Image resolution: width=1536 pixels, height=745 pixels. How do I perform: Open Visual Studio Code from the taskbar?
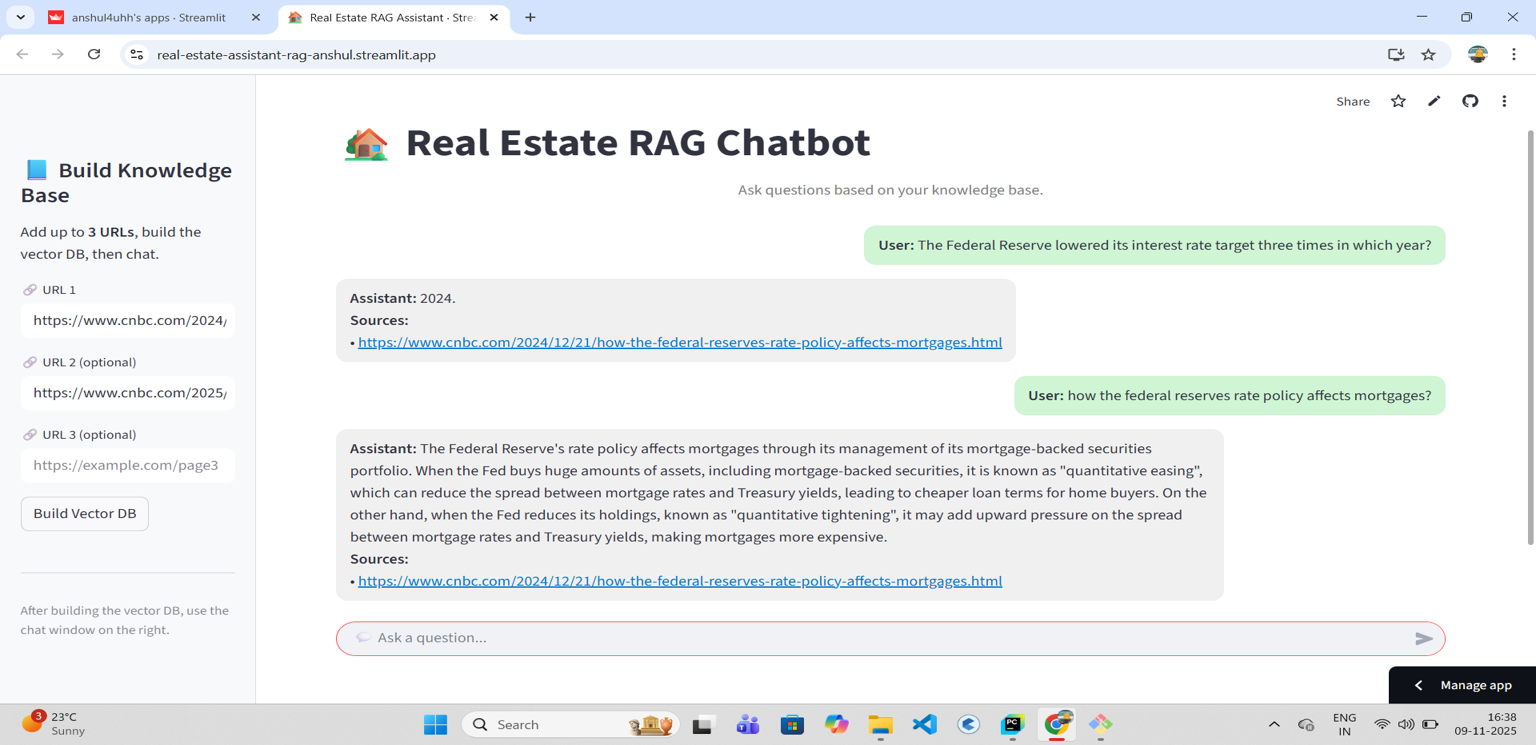(925, 724)
